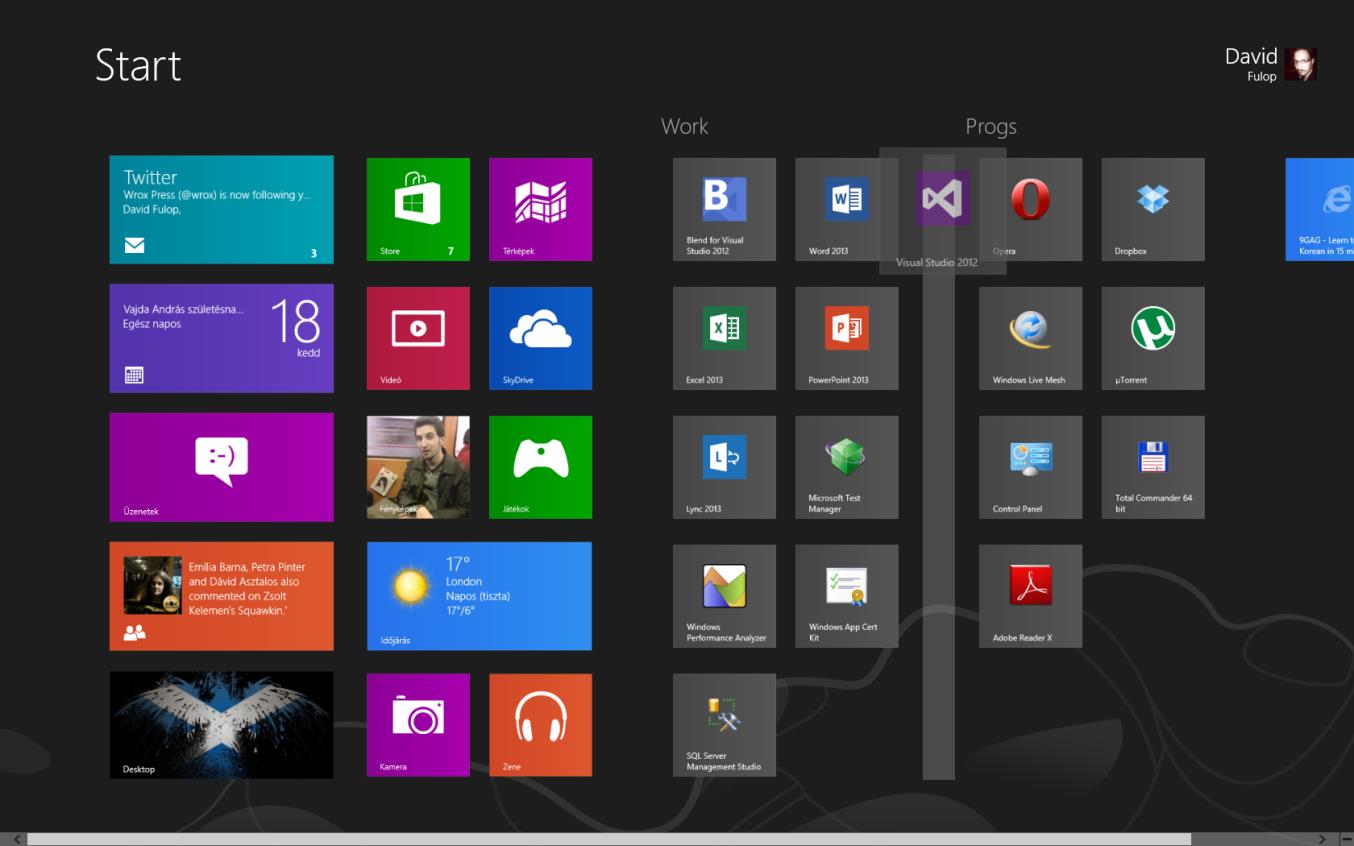Click the semantic zoom minus button
The width and height of the screenshot is (1354, 846).
[x=1345, y=839]
